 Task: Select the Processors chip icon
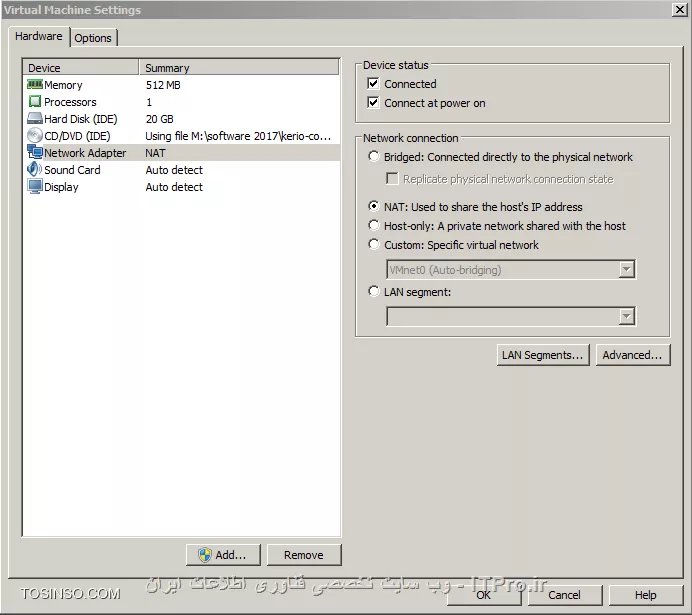[35, 101]
